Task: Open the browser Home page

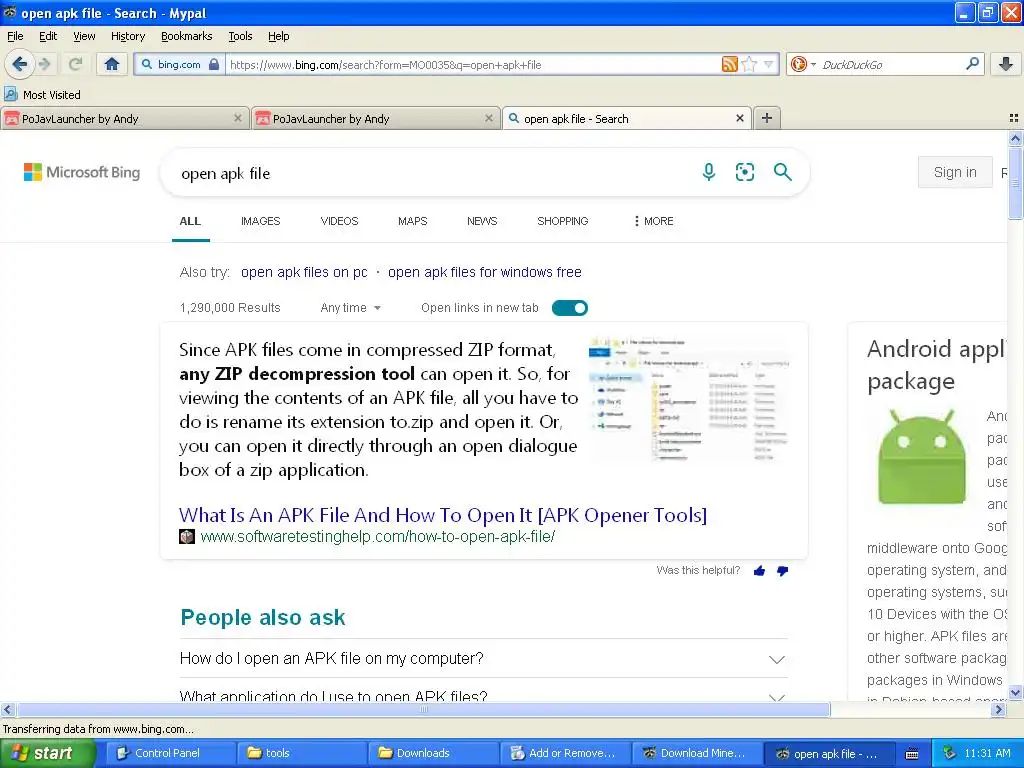Action: coord(112,64)
